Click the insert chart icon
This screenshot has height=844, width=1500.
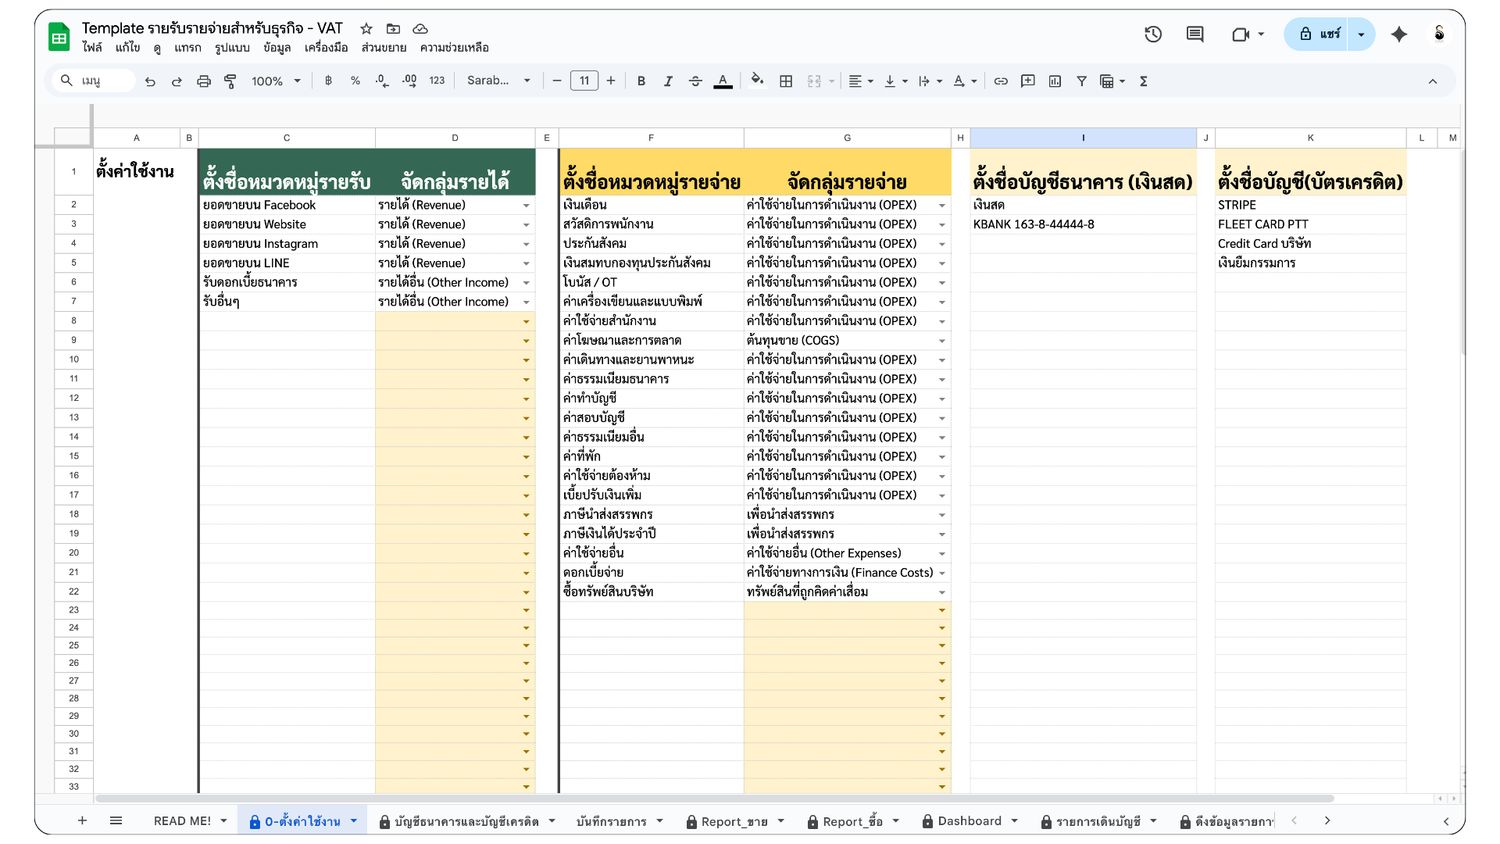[x=1055, y=81]
